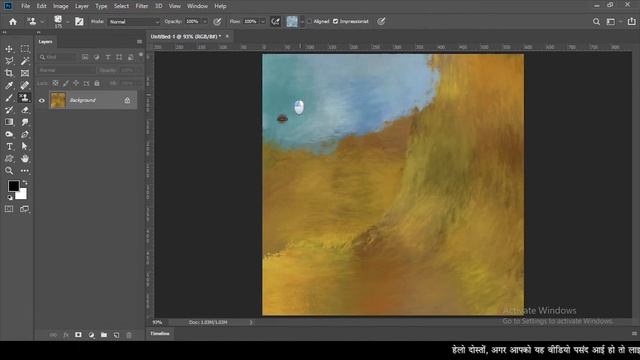Select the Gradient tool
The height and width of the screenshot is (360, 640).
click(9, 122)
